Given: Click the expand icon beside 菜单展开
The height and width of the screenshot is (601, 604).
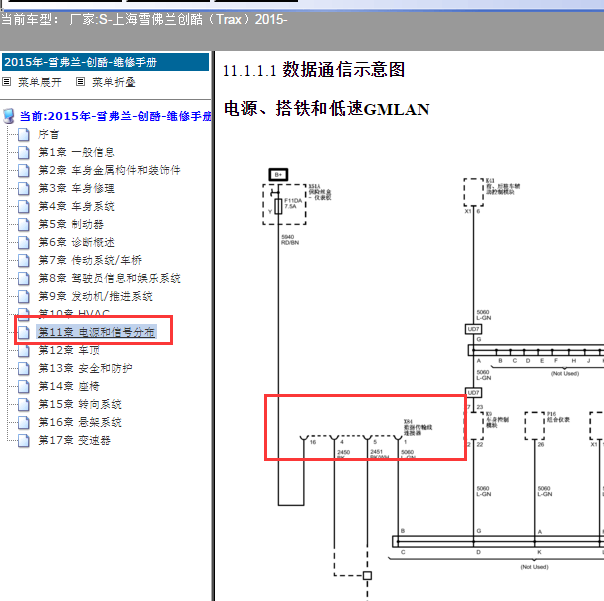Looking at the screenshot, I should point(7,82).
